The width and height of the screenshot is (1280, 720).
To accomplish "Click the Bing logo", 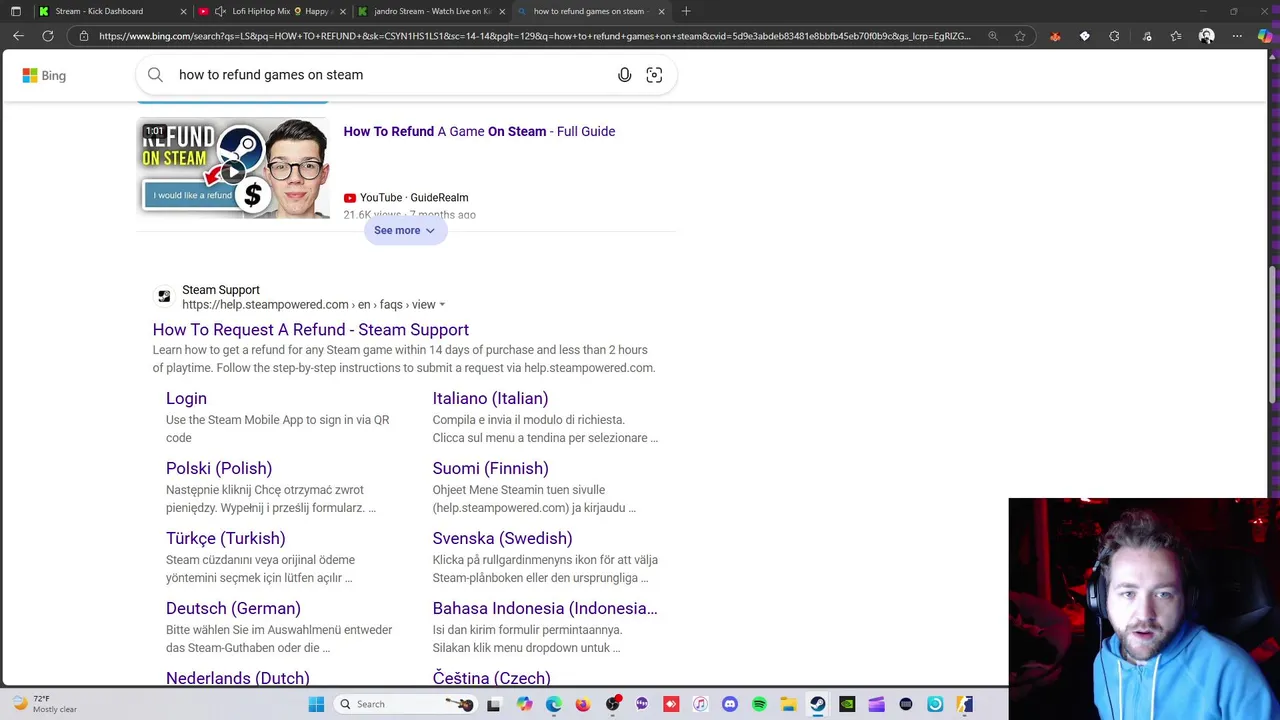I will coord(44,75).
